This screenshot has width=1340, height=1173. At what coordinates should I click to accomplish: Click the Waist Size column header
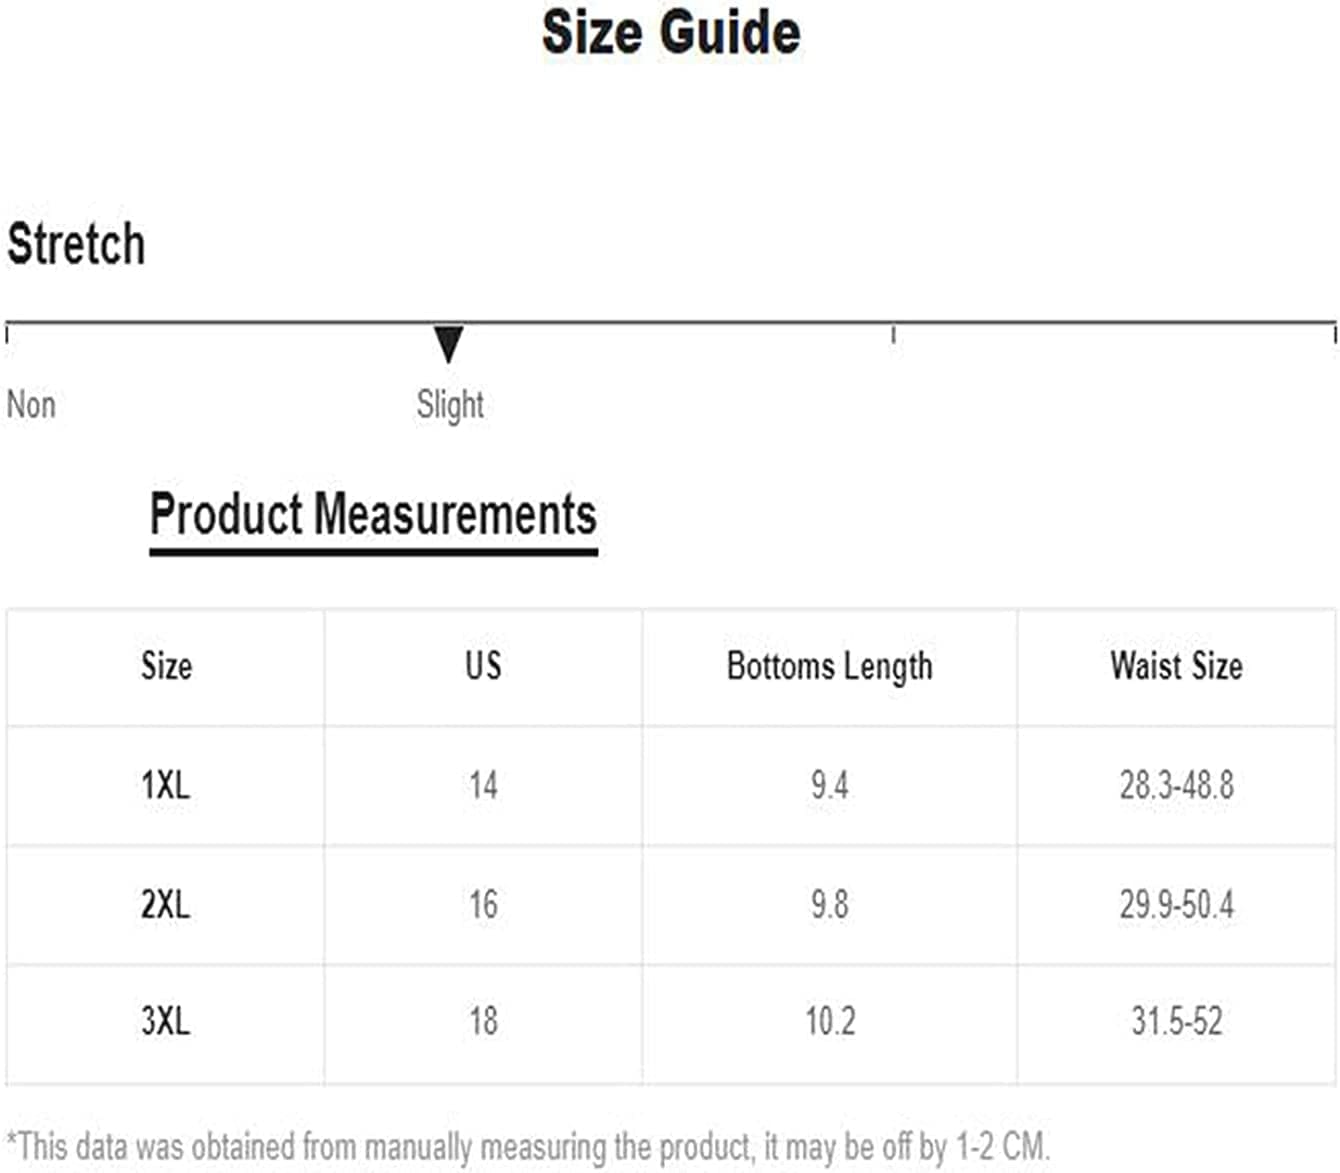pos(1176,666)
